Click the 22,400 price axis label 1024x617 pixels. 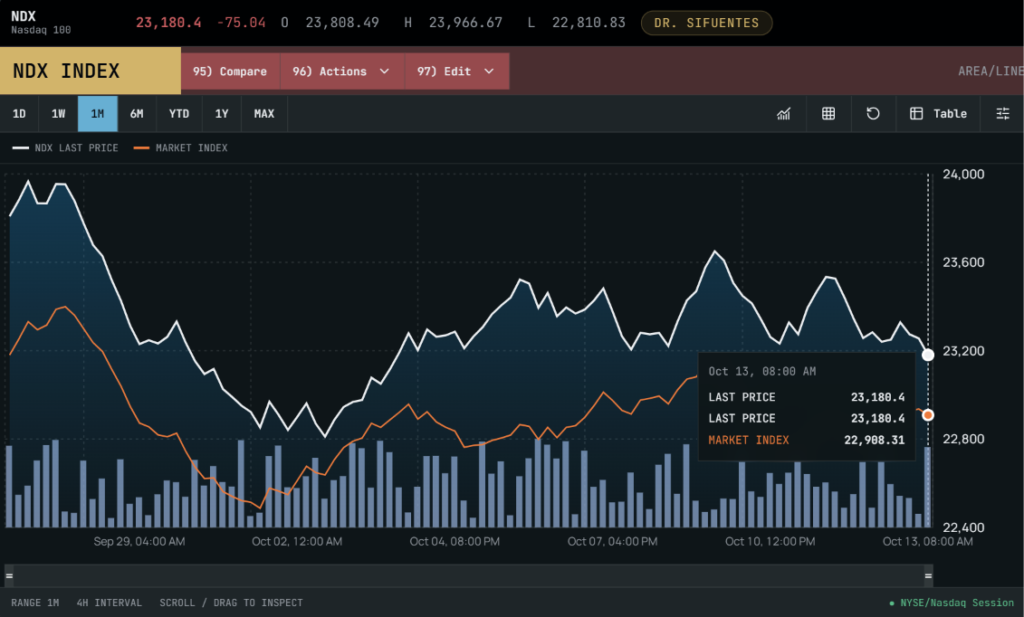[x=963, y=528]
